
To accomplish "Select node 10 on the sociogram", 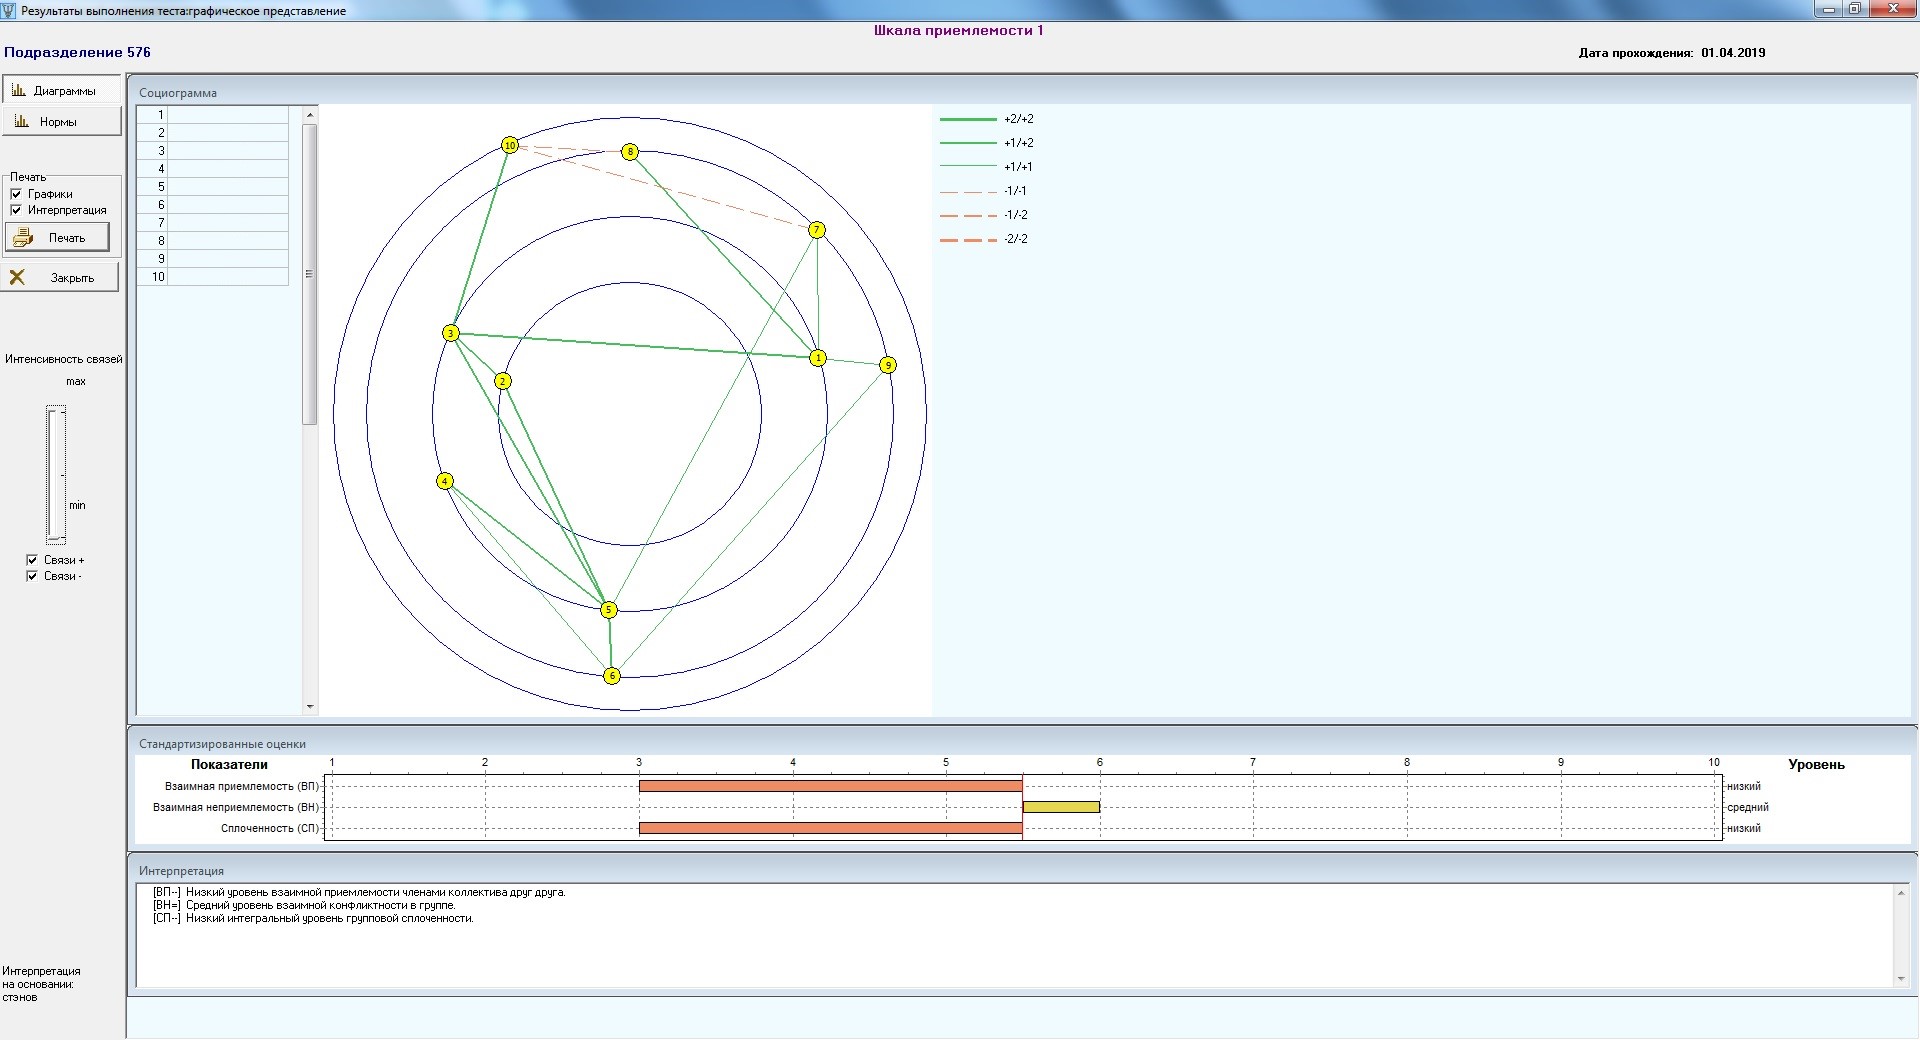I will click(x=510, y=146).
